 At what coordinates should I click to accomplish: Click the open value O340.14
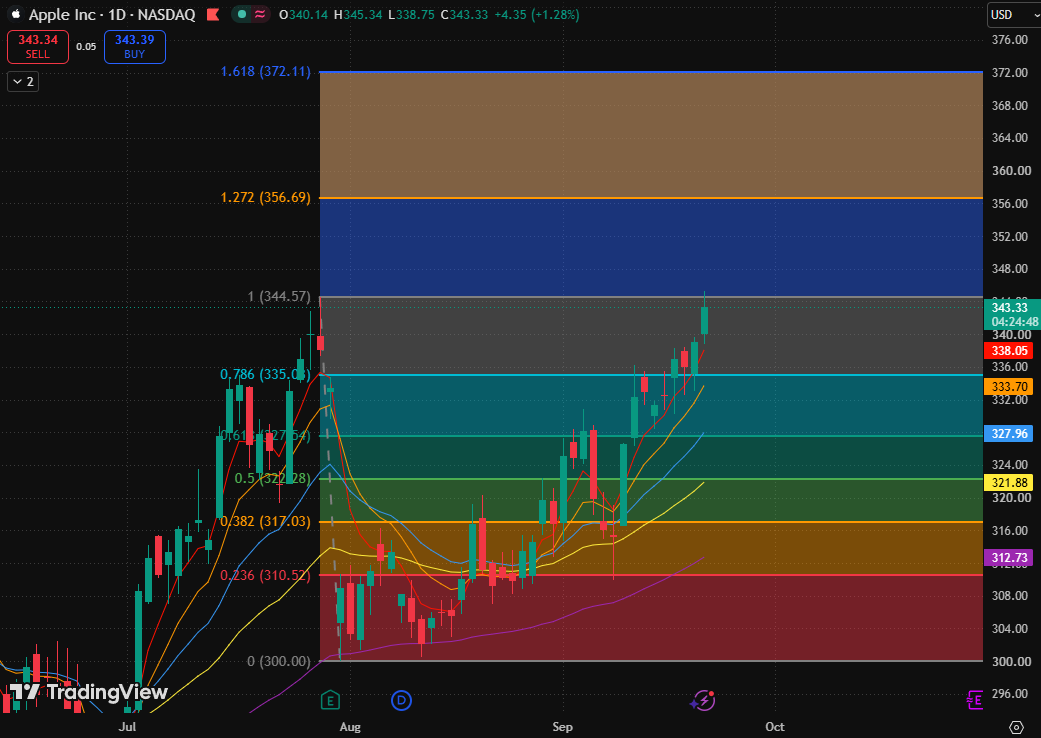click(x=303, y=15)
